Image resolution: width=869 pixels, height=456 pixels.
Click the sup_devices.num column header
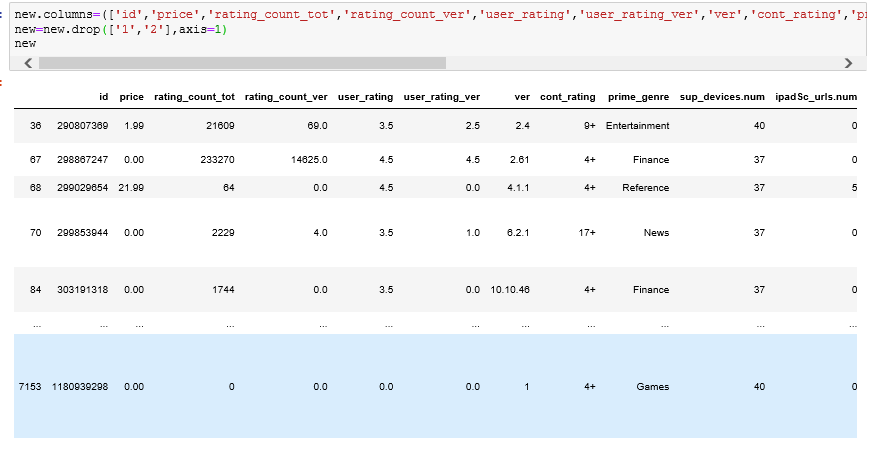[x=722, y=97]
